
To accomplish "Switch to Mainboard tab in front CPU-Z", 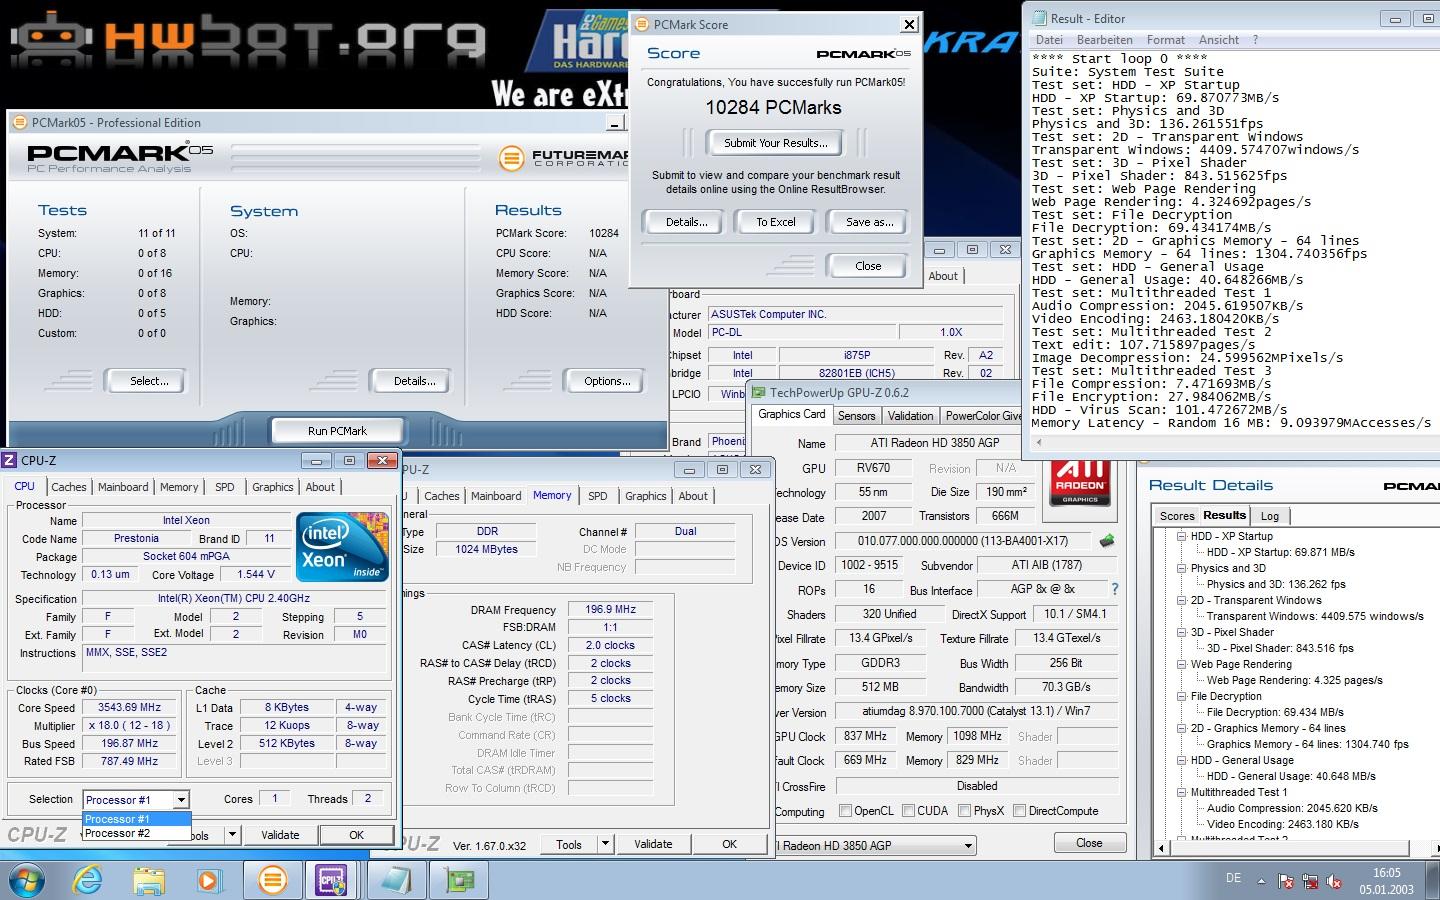I will click(x=123, y=487).
